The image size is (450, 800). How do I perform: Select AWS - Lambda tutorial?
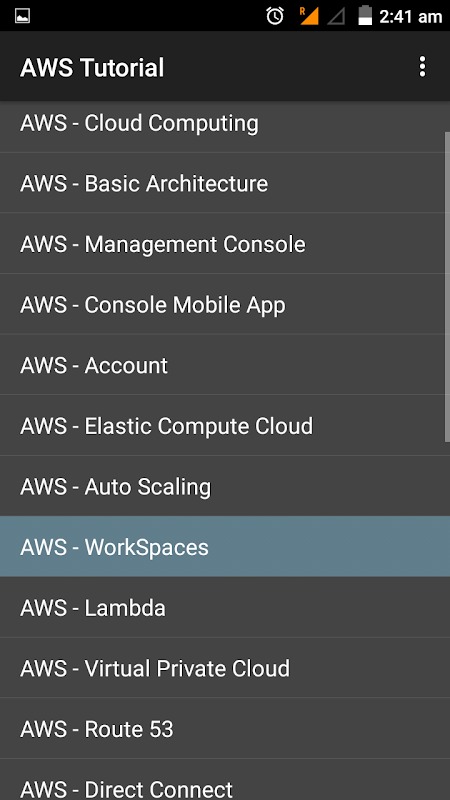(x=225, y=607)
